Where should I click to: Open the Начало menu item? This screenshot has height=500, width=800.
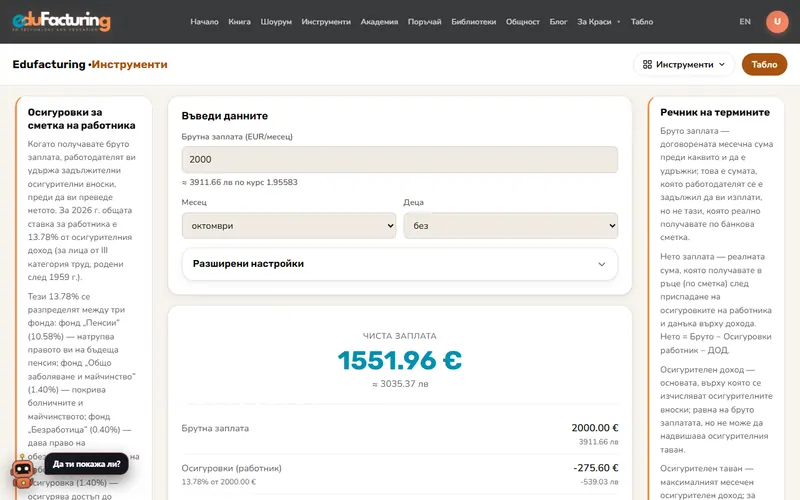204,21
